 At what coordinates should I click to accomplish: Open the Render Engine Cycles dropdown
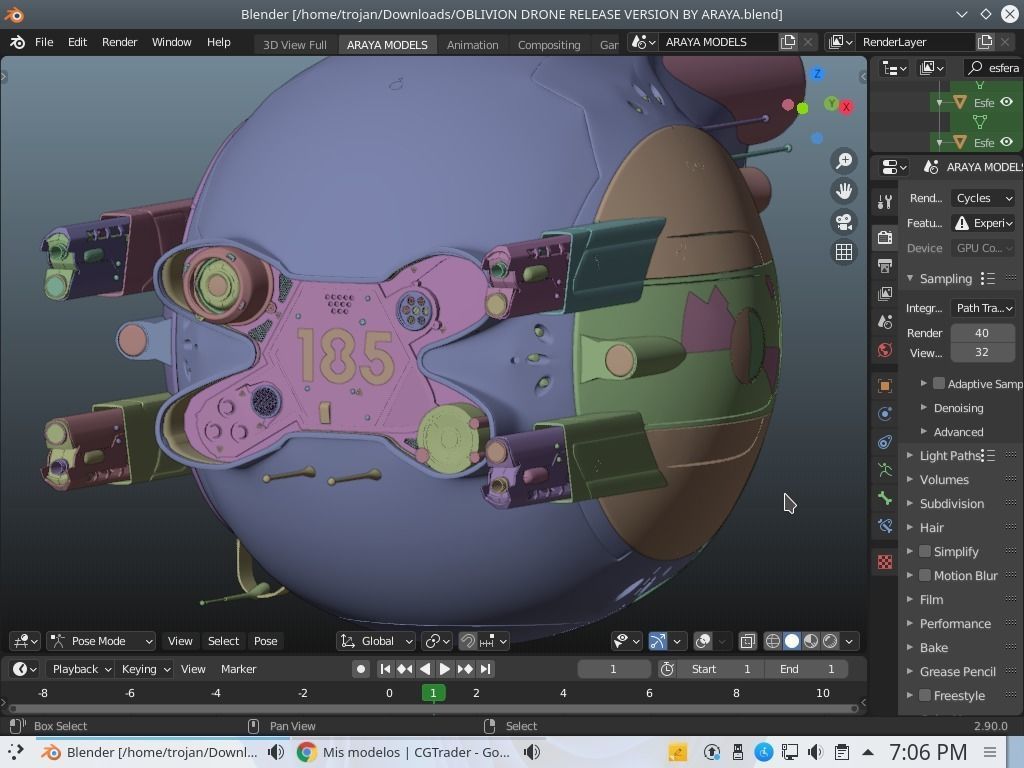[x=982, y=198]
